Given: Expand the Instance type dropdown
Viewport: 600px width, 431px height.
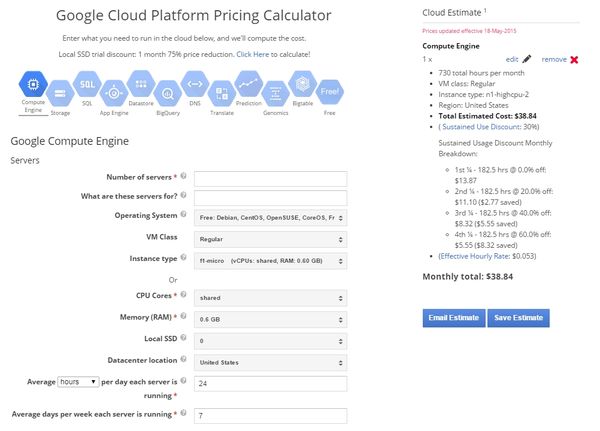Looking at the screenshot, I should [270, 260].
